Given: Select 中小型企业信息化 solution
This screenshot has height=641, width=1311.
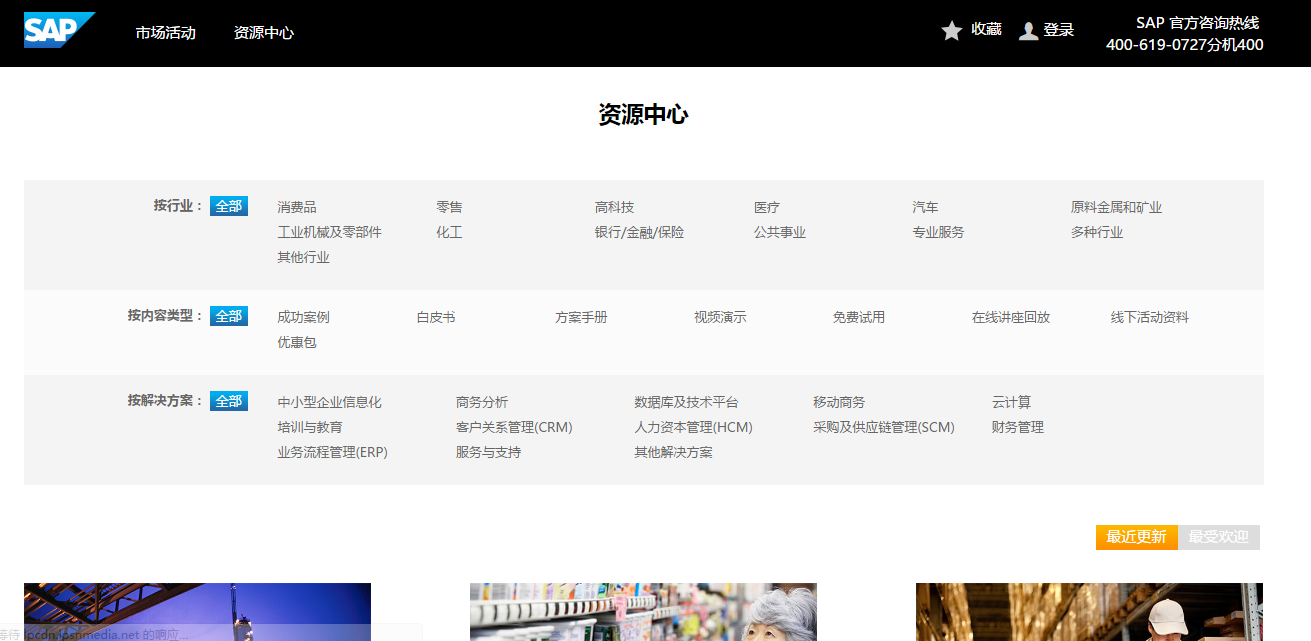Looking at the screenshot, I should pos(329,403).
